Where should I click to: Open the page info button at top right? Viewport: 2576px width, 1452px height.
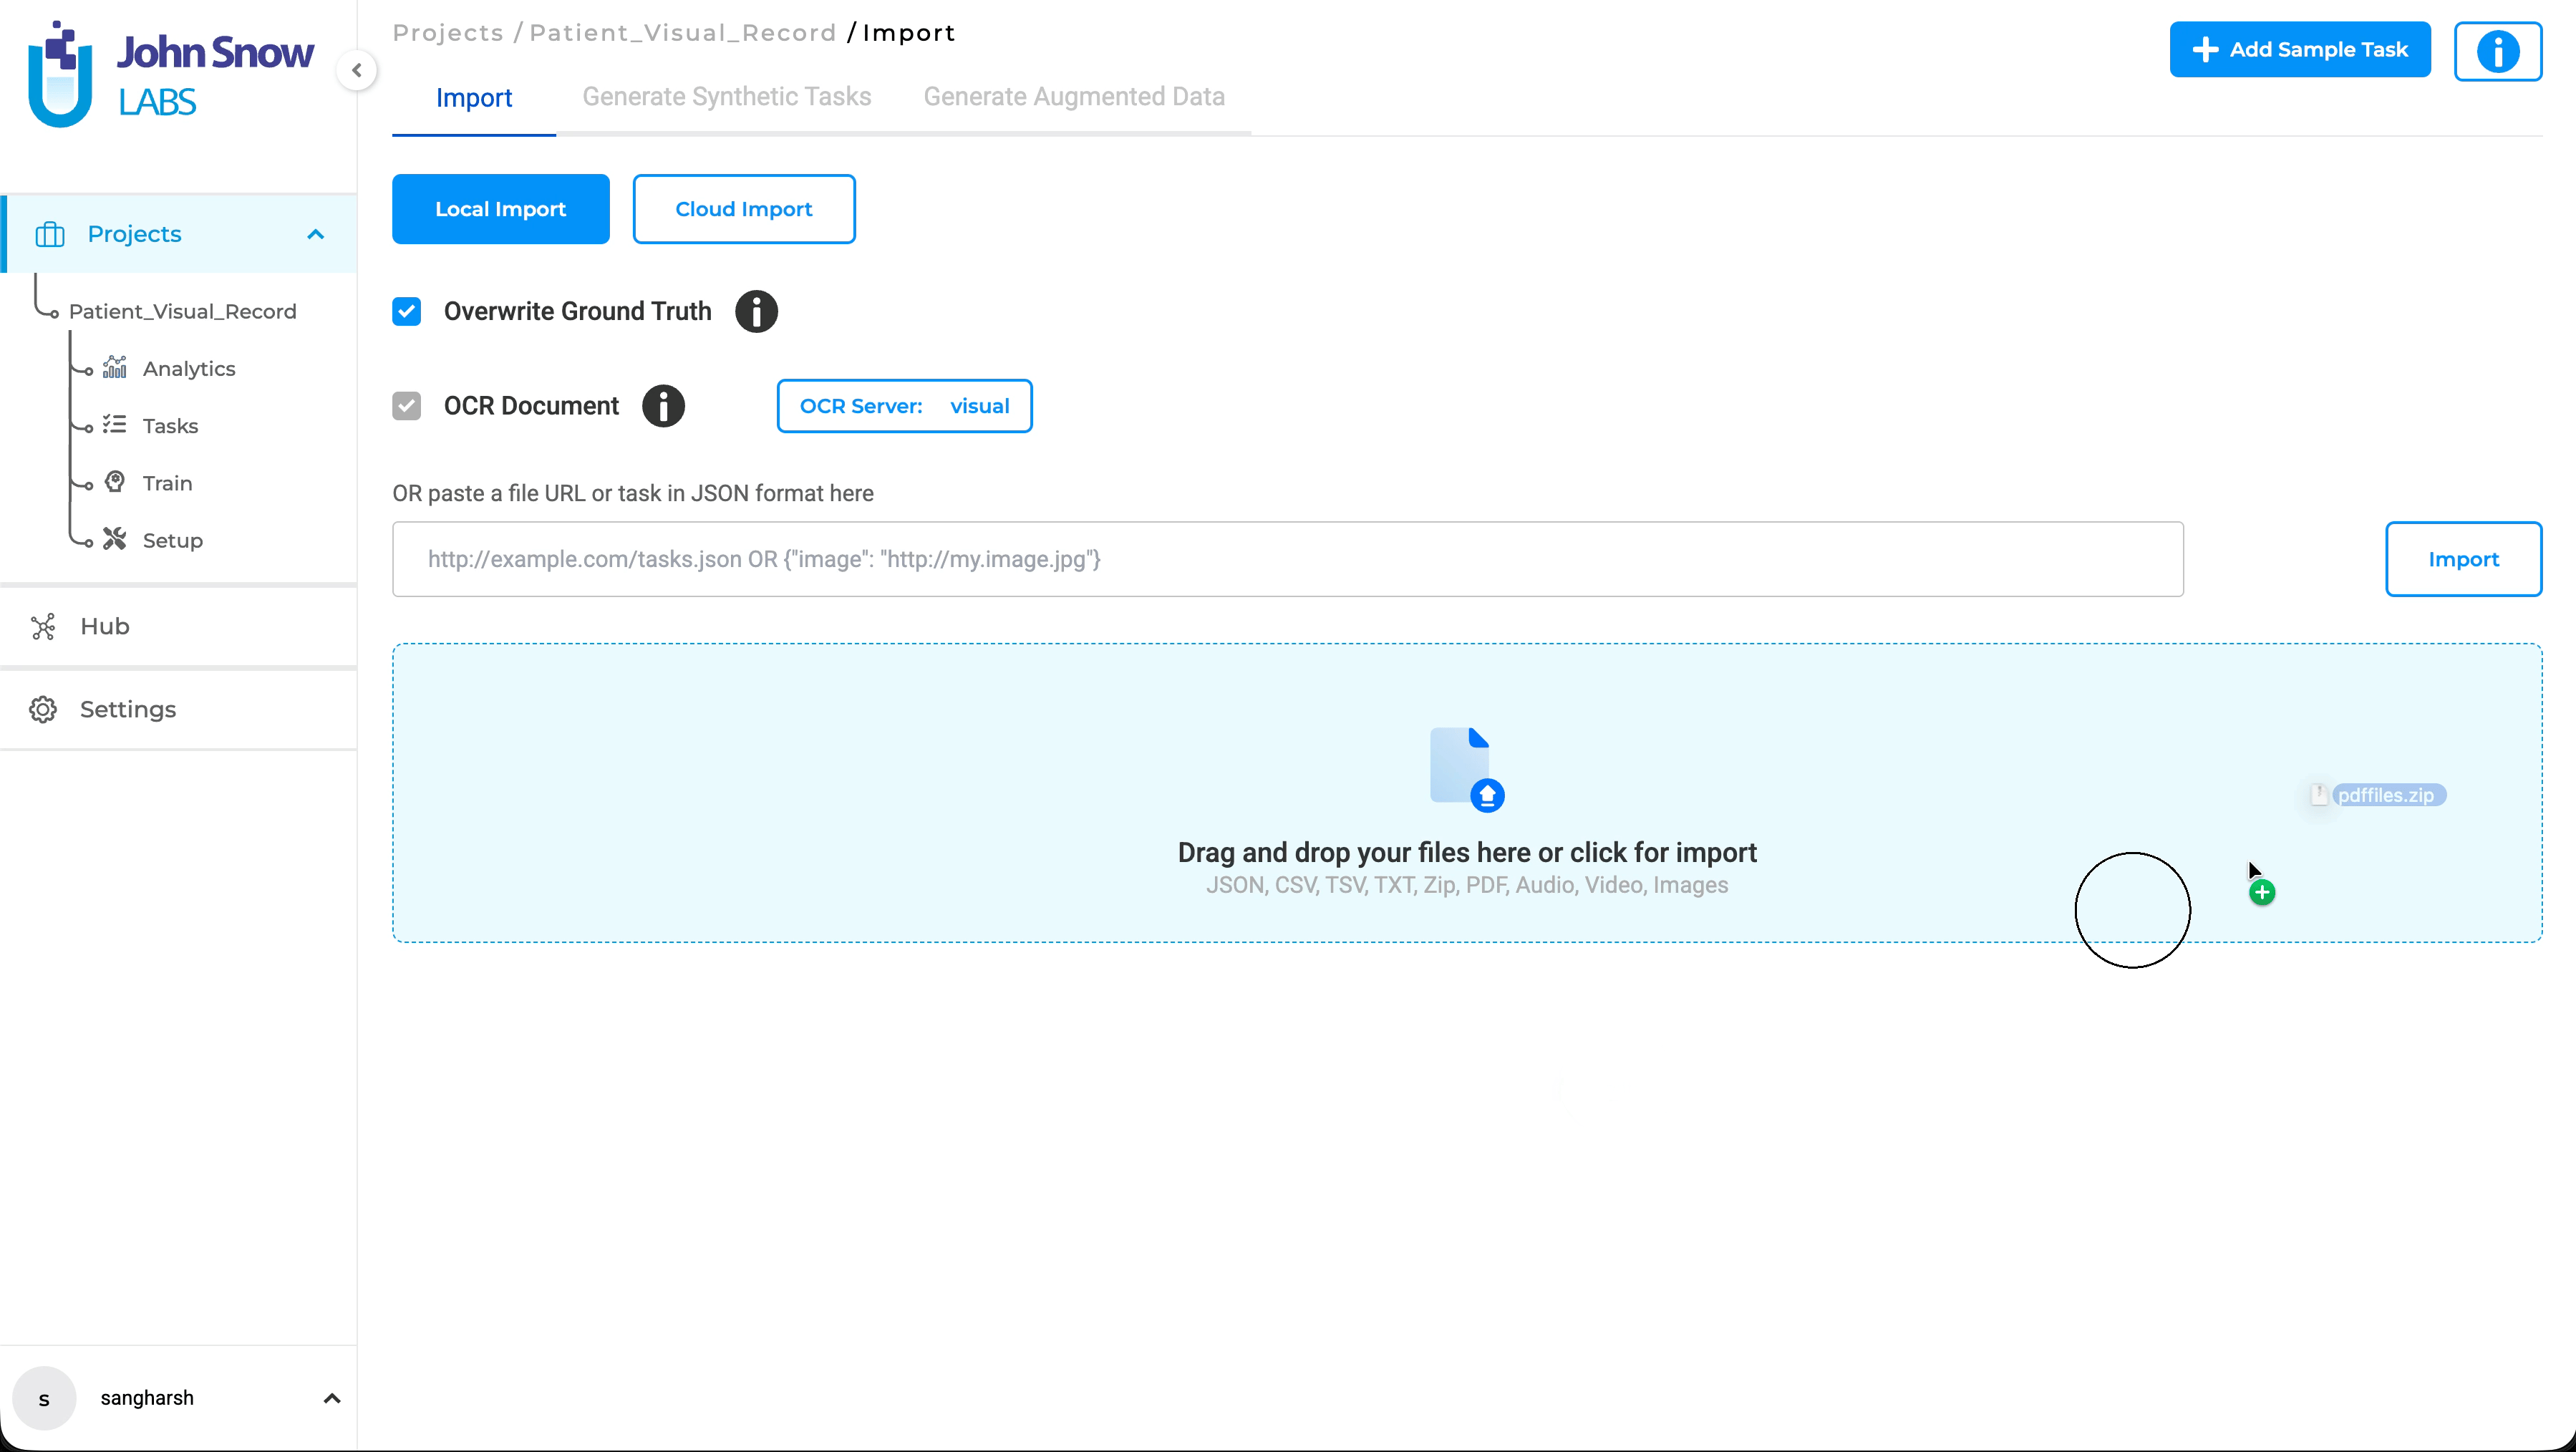point(2497,51)
